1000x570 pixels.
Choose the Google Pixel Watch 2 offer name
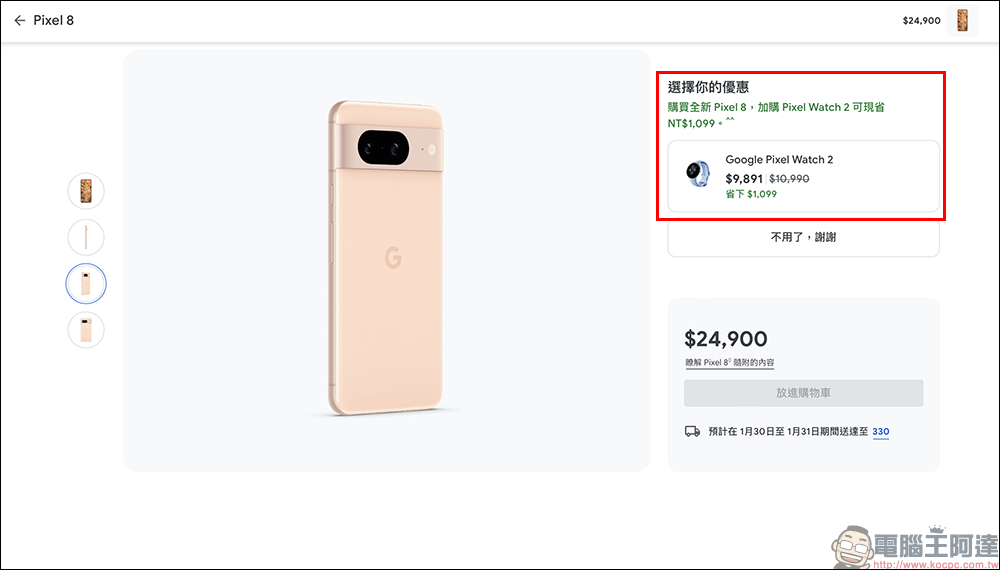point(779,160)
